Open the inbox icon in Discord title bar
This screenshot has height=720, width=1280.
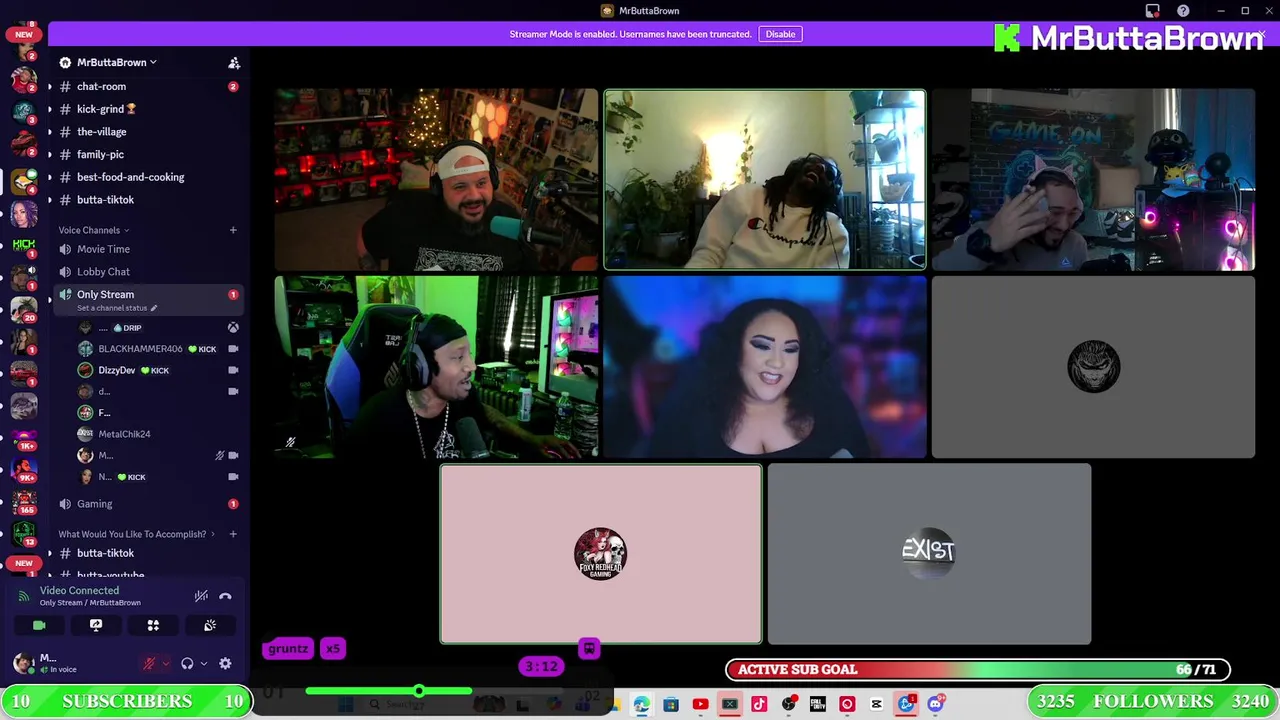click(x=1153, y=11)
